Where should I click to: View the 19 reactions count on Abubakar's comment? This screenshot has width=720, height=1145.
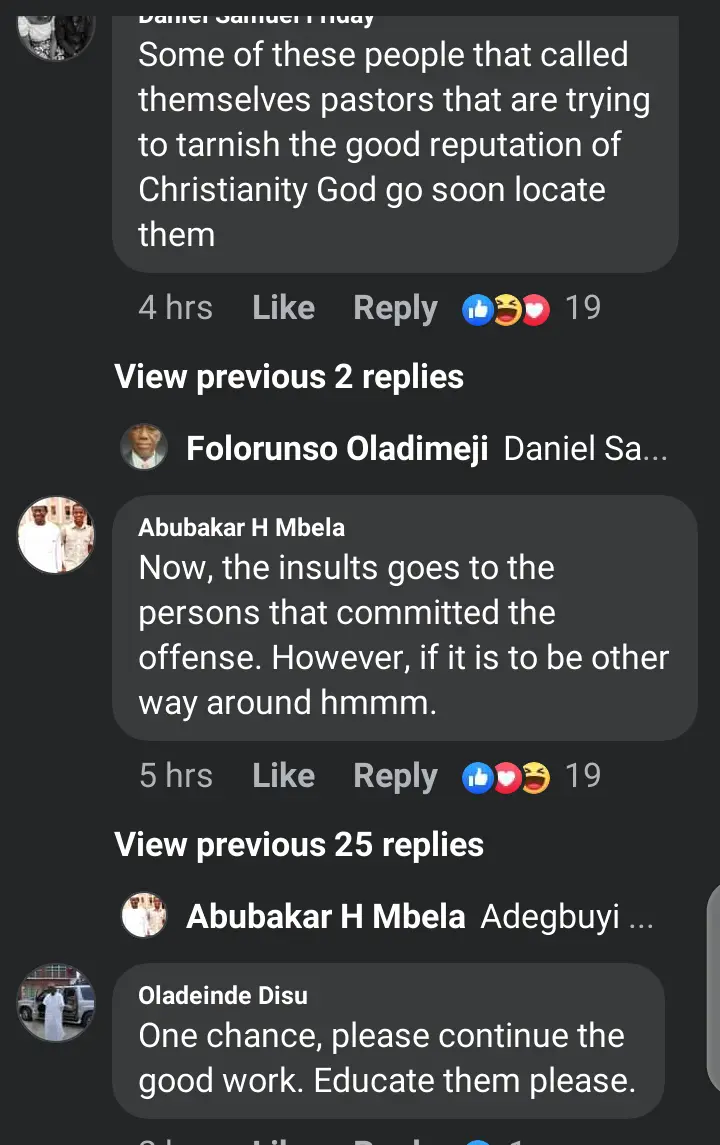(x=583, y=776)
